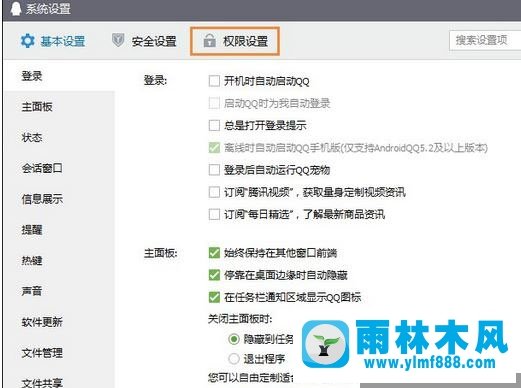Select 状态 in the left sidebar

(32, 137)
